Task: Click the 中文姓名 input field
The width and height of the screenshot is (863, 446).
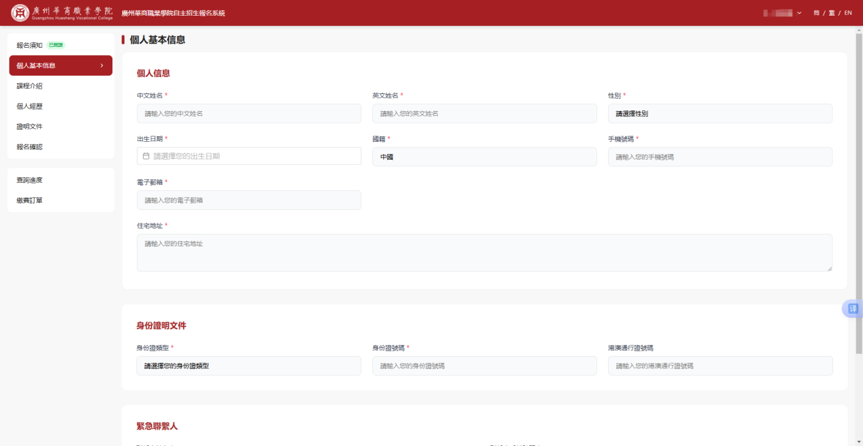Action: click(x=249, y=113)
